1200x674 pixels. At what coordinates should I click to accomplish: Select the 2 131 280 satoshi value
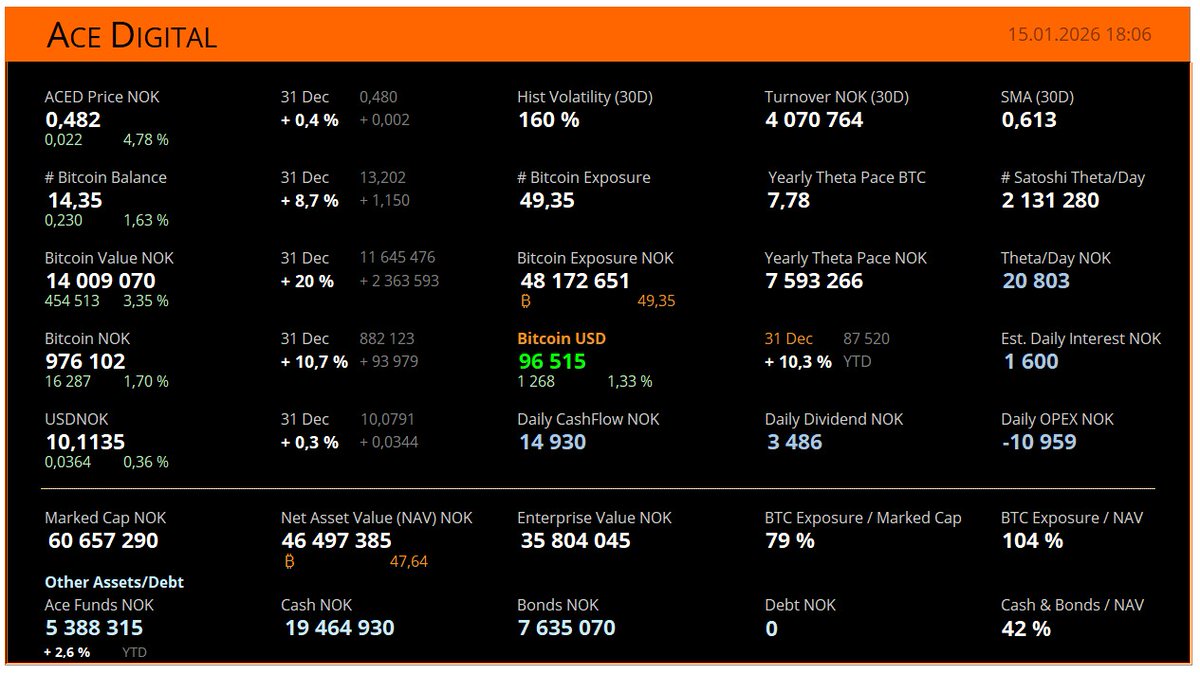1050,200
